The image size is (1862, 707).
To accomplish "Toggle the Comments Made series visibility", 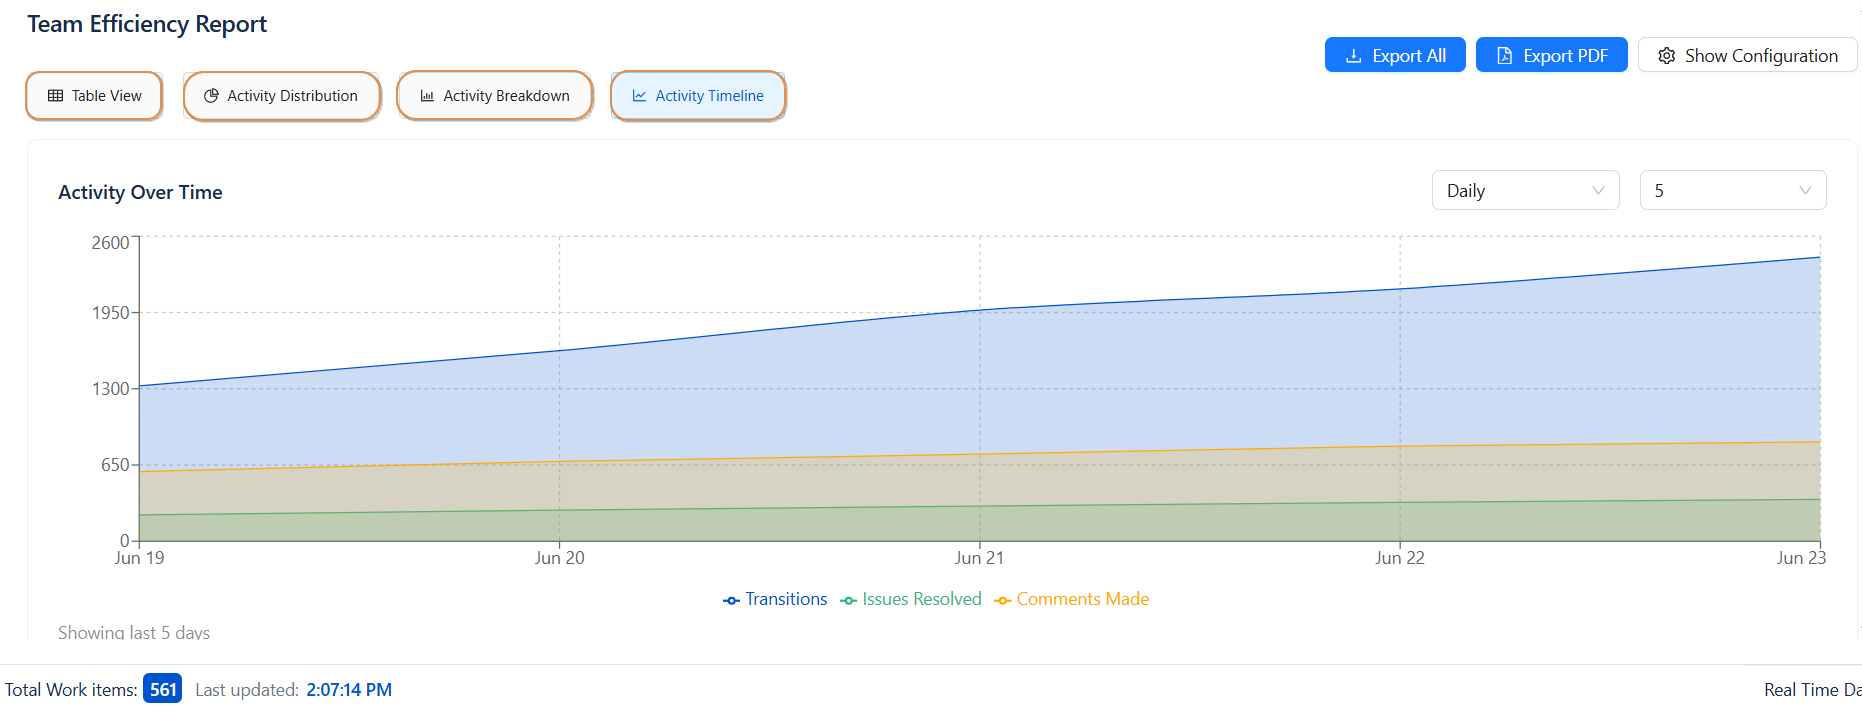I will (x=1082, y=599).
